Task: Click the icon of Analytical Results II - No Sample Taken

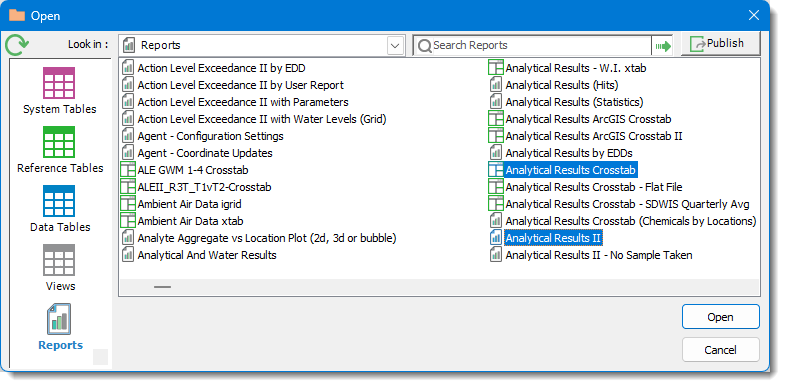Action: (x=496, y=255)
